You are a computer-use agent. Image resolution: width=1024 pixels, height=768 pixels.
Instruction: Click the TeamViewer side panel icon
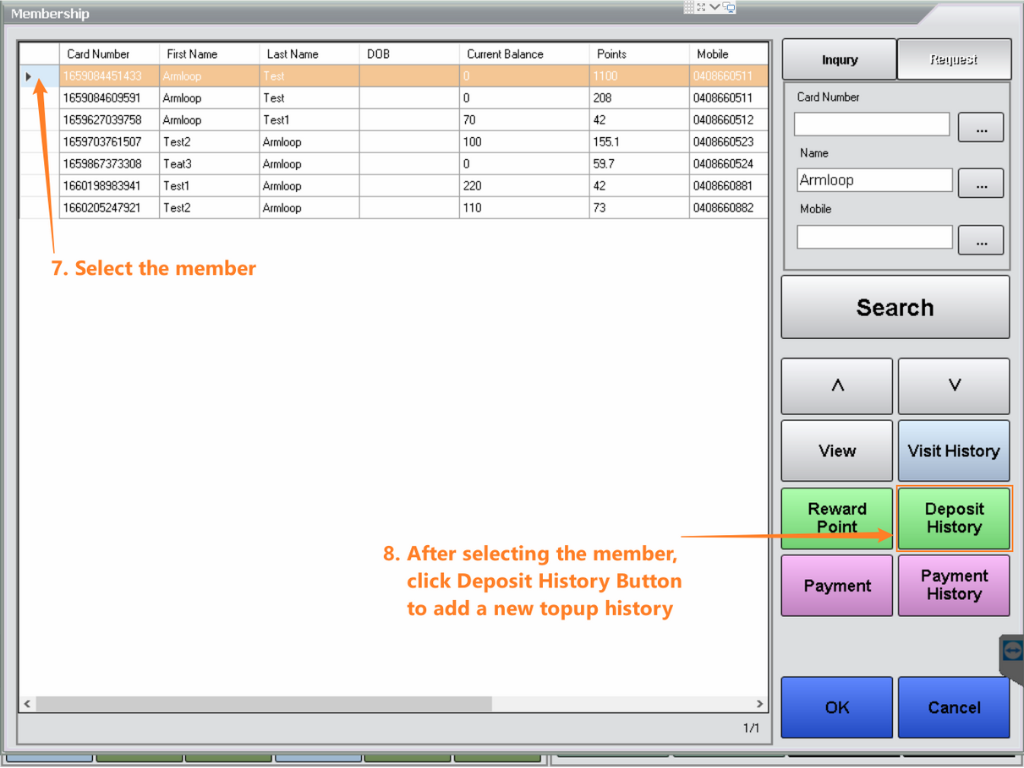1012,651
